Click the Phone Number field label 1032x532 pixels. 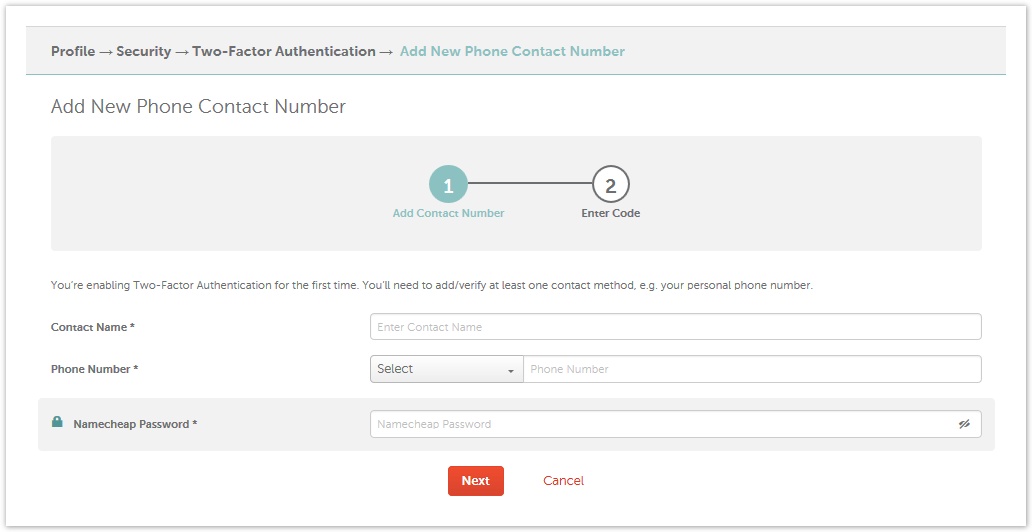click(x=95, y=369)
